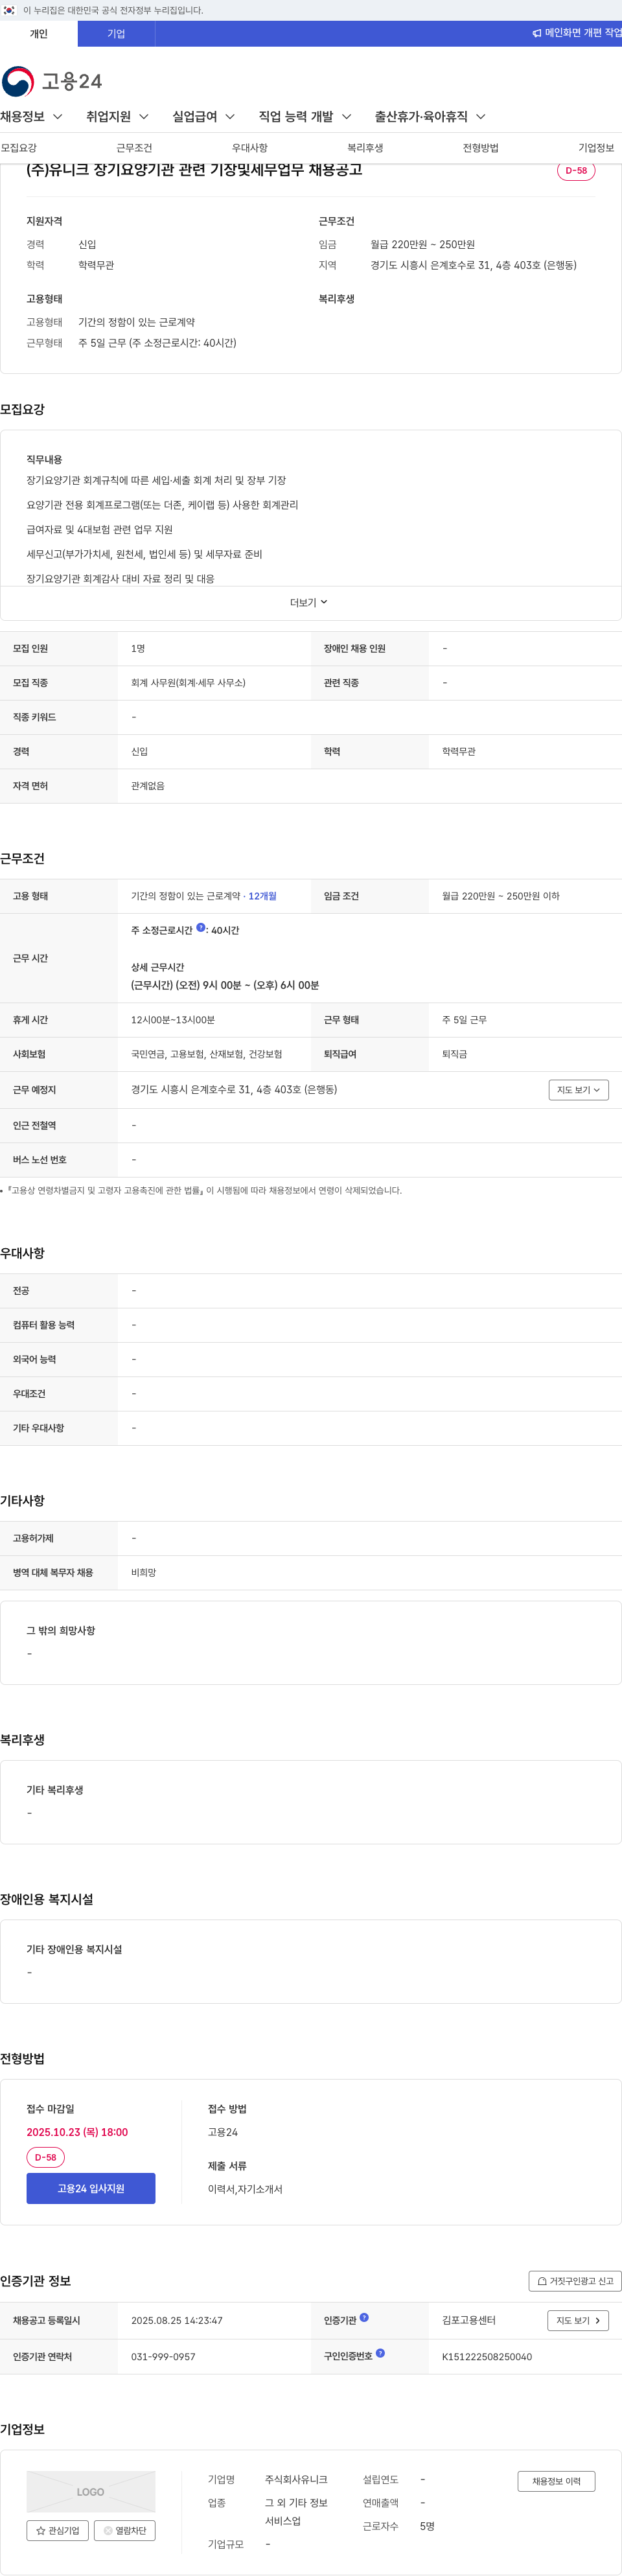Viewport: 622px width, 2576px height.
Task: Apply via 고용24 입사지원 button
Action: [91, 2188]
